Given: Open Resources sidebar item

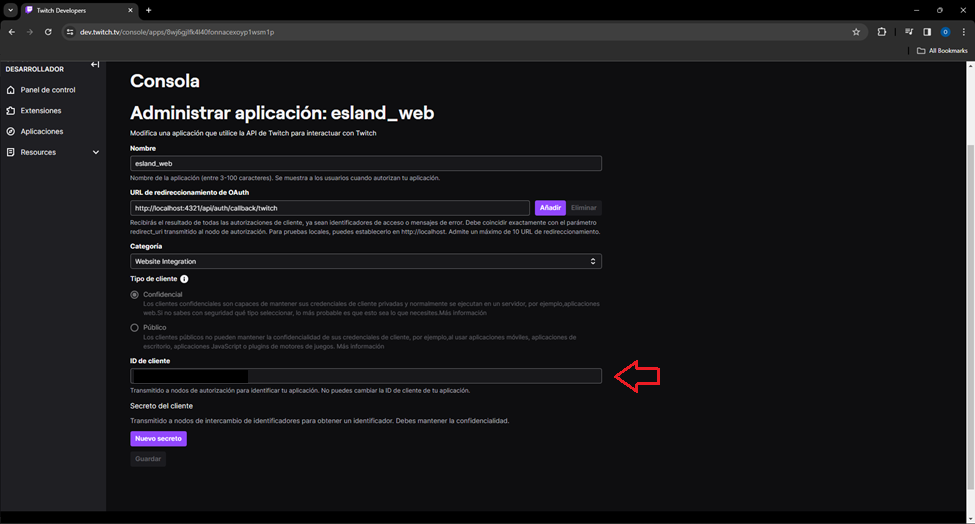Looking at the screenshot, I should tap(38, 152).
